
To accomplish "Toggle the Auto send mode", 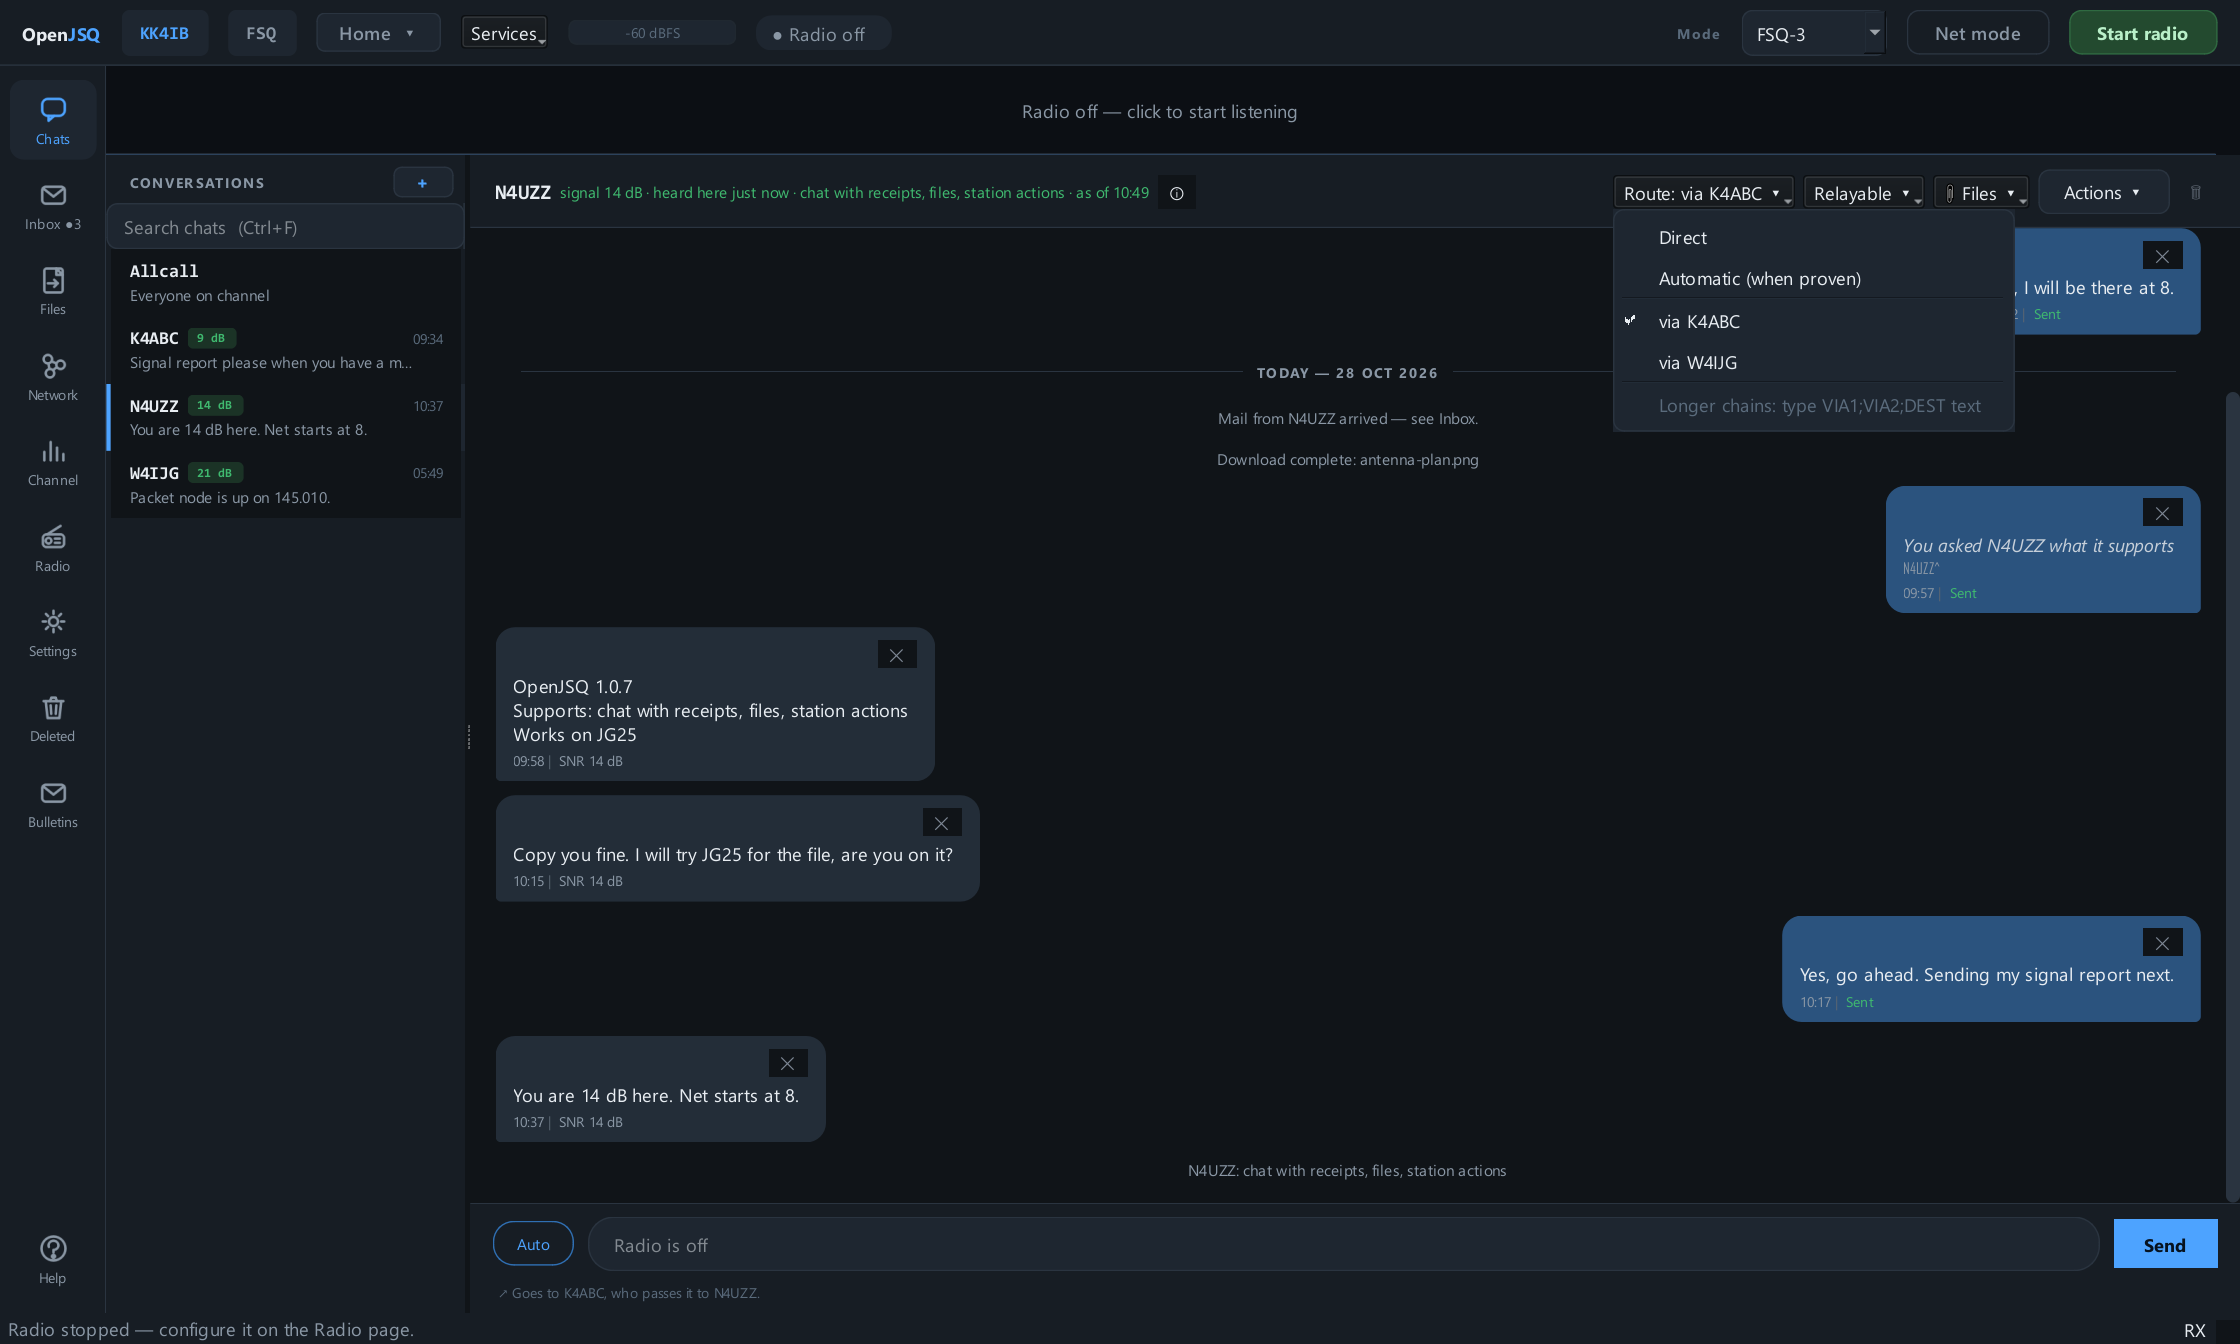I will point(533,1244).
